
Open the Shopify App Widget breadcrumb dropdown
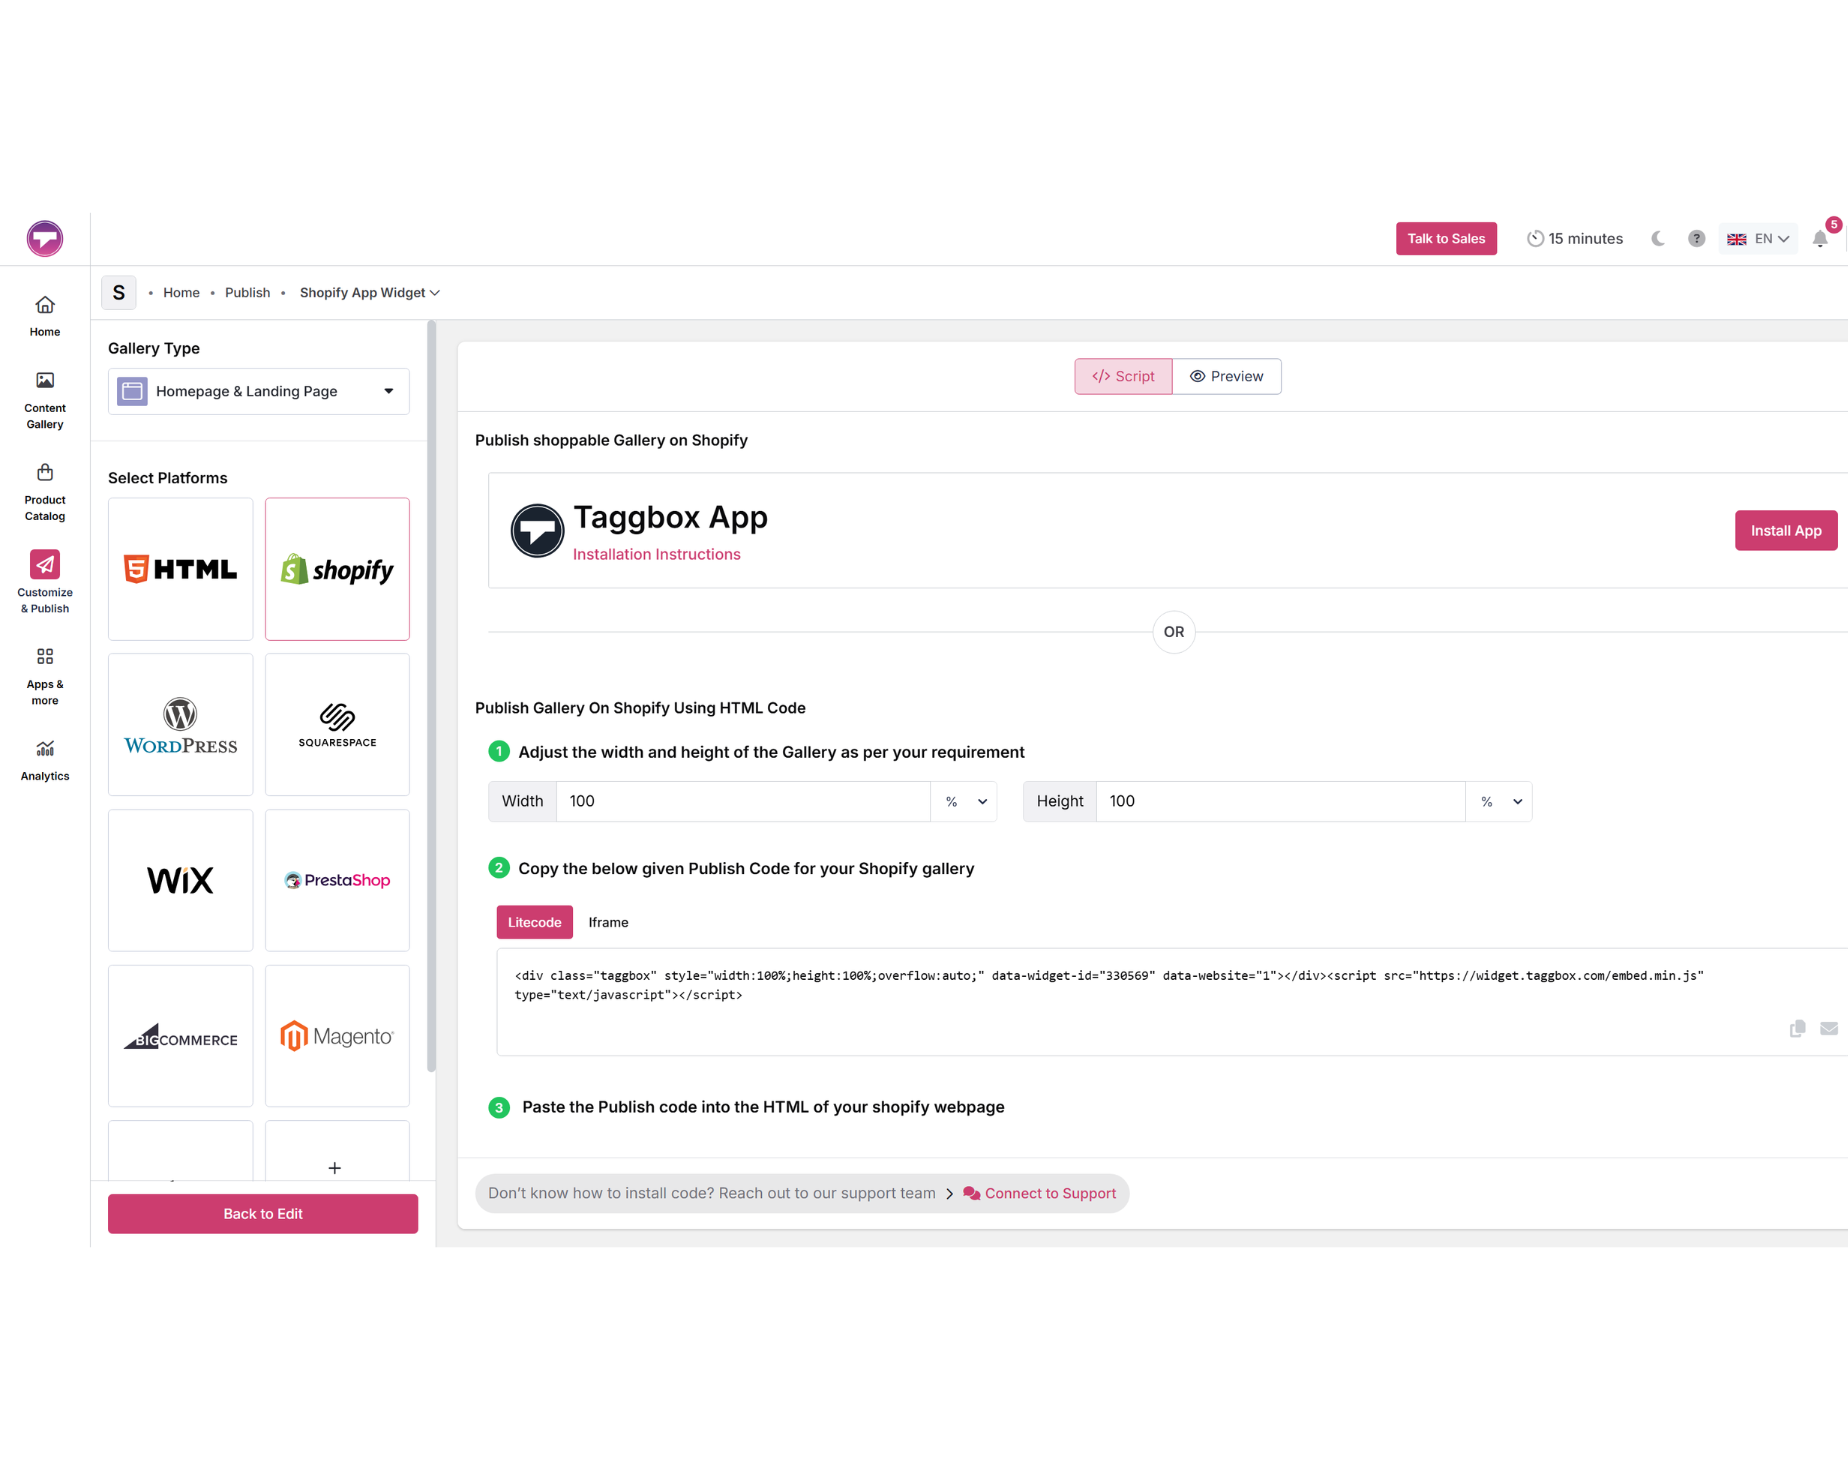370,292
